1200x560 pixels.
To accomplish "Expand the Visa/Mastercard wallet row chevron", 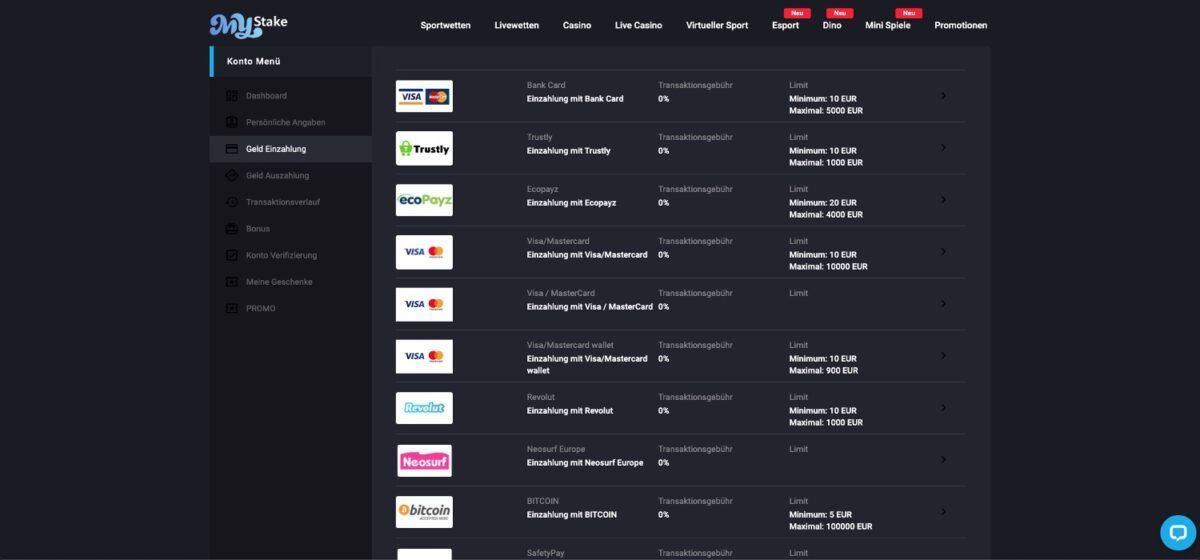I will click(944, 356).
